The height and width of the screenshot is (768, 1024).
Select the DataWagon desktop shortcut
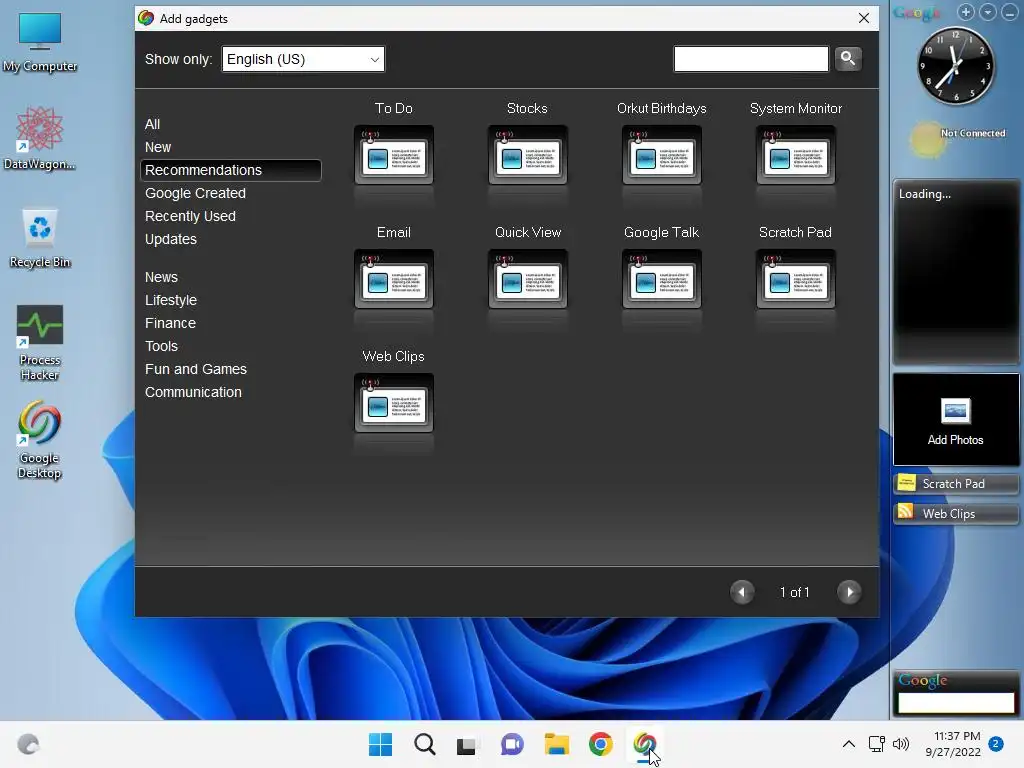[x=40, y=138]
